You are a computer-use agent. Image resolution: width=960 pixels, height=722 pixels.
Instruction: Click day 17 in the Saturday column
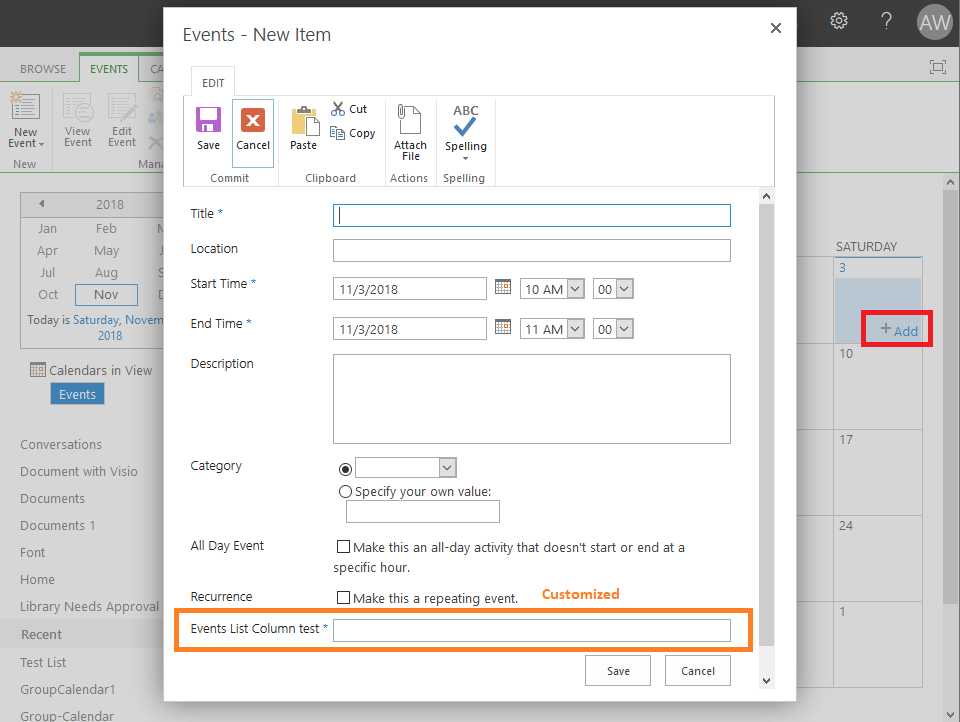click(846, 440)
